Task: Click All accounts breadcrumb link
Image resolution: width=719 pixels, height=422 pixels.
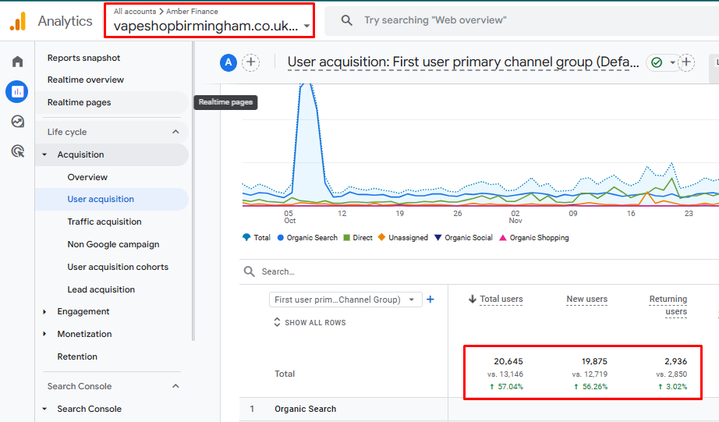Action: [135, 11]
